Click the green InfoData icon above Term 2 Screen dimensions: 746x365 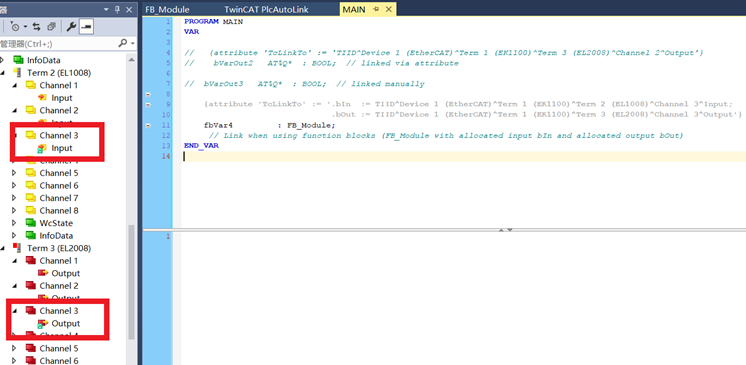pyautogui.click(x=18, y=60)
